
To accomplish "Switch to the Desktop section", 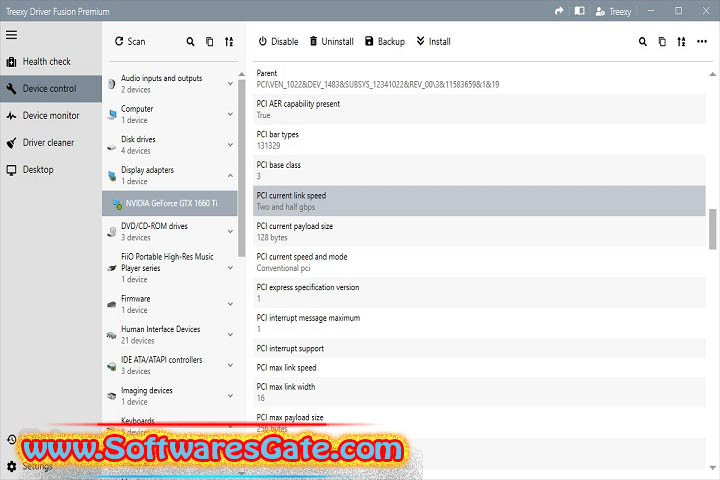I will pos(51,170).
